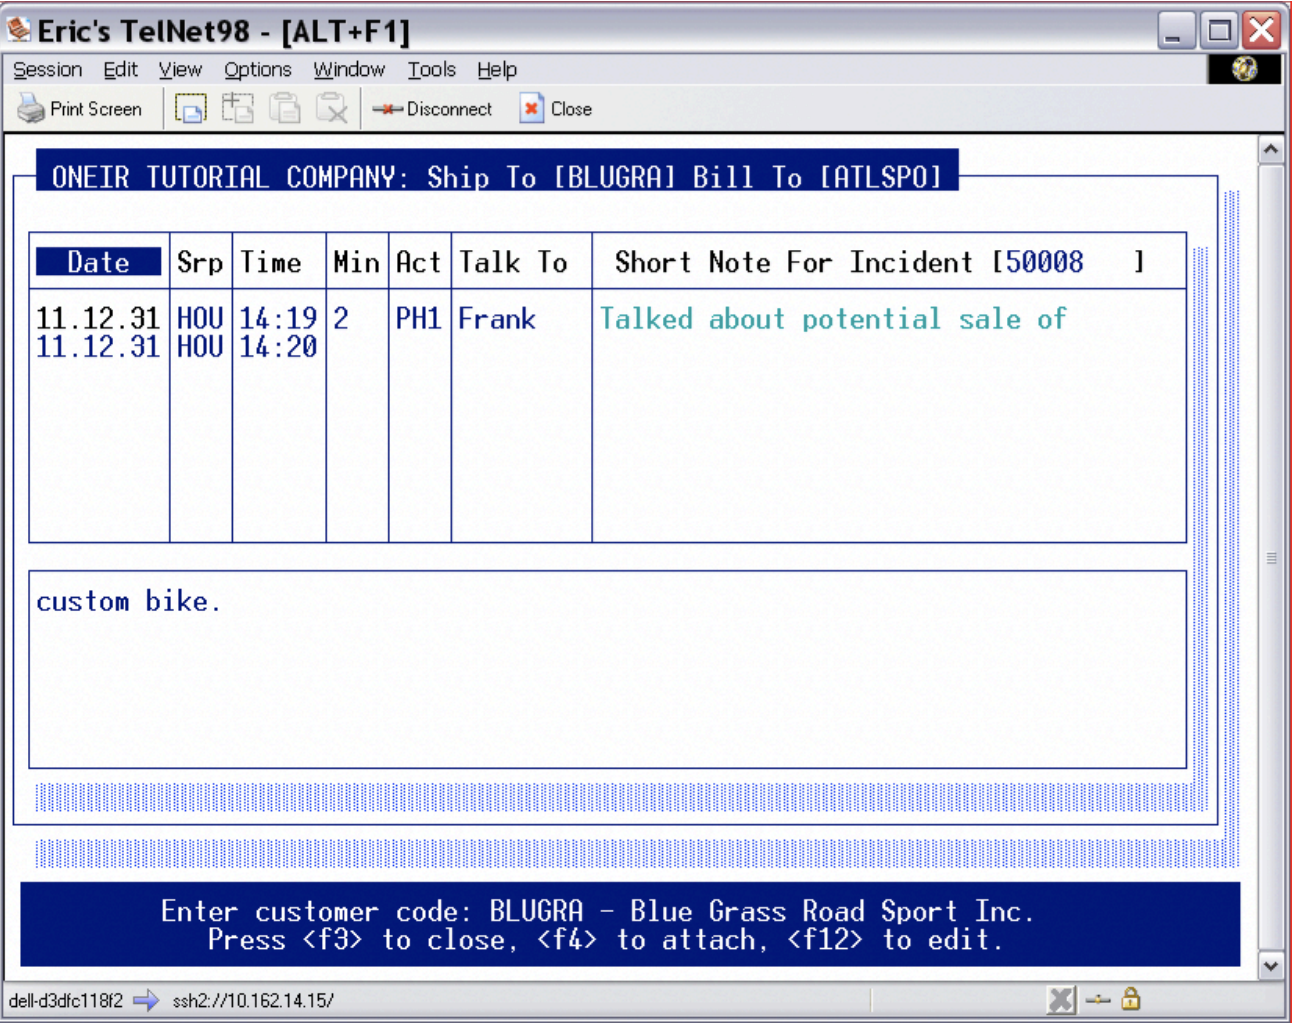Open the Window menu
Screen dimensions: 1292x1026
click(x=349, y=69)
